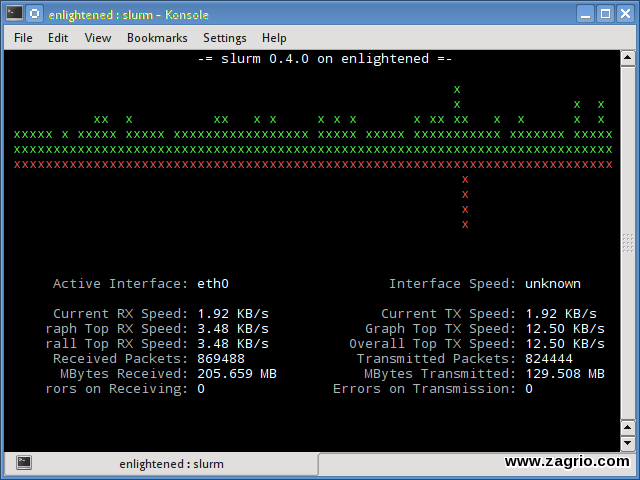Click the 'Transmitted Packets:' label
The width and height of the screenshot is (640, 480).
point(437,359)
